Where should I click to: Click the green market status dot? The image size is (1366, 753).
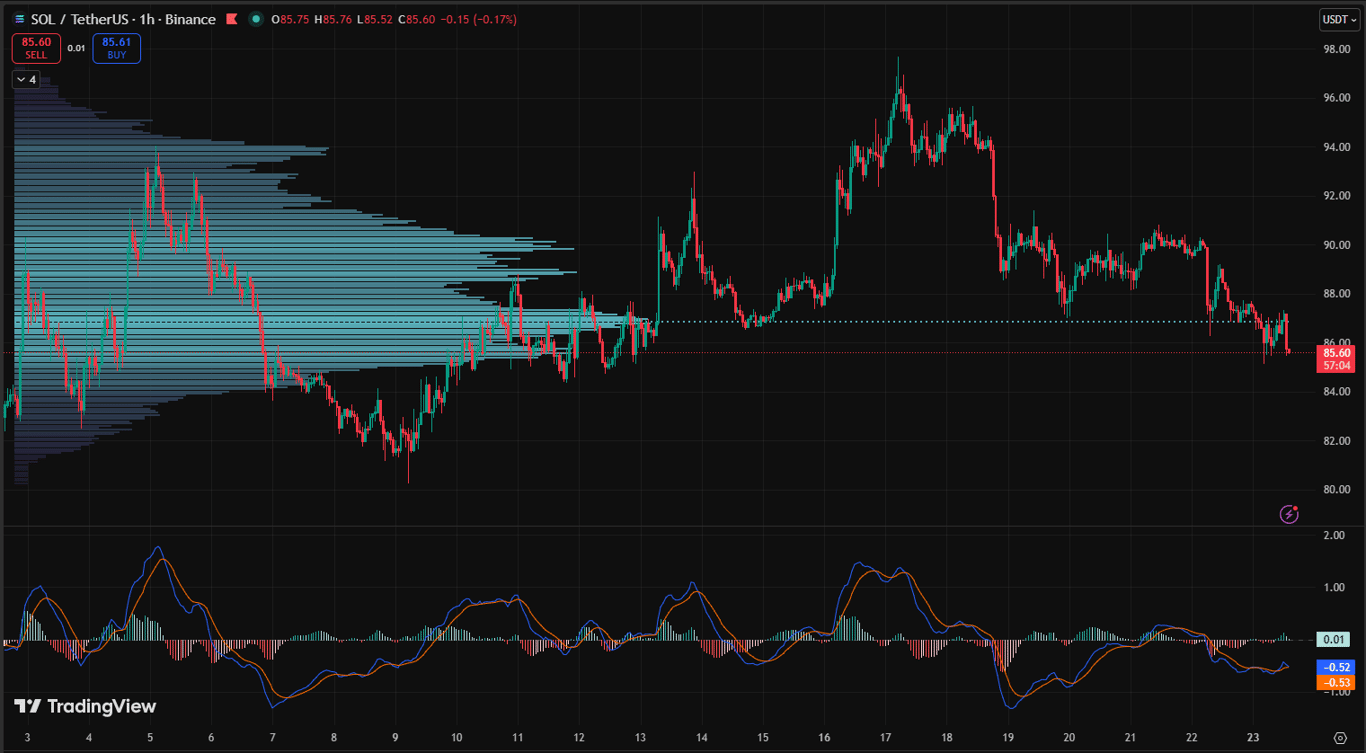point(257,19)
